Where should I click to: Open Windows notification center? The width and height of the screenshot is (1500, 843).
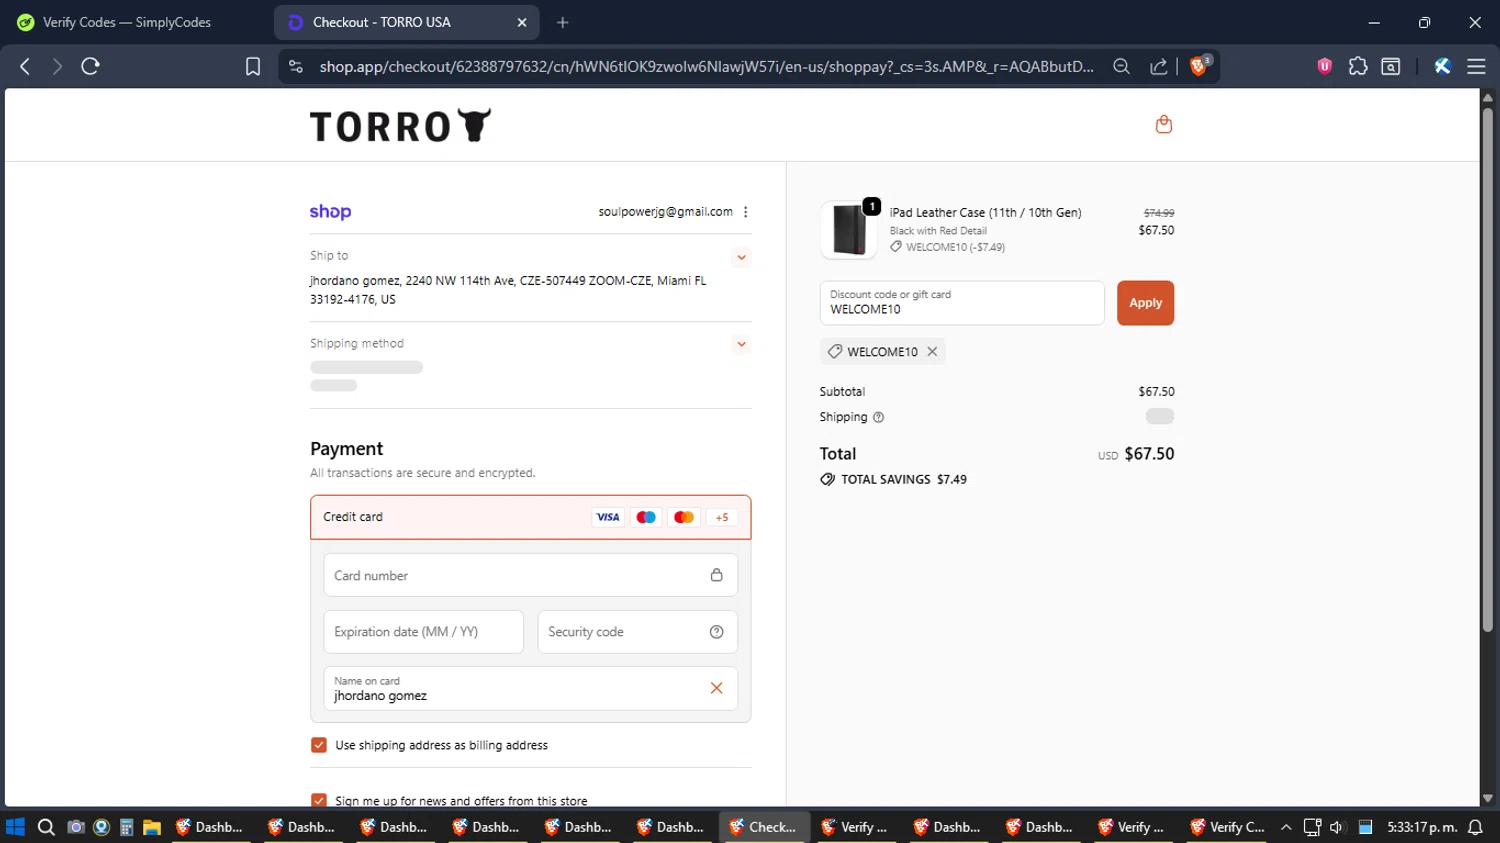[x=1475, y=827]
